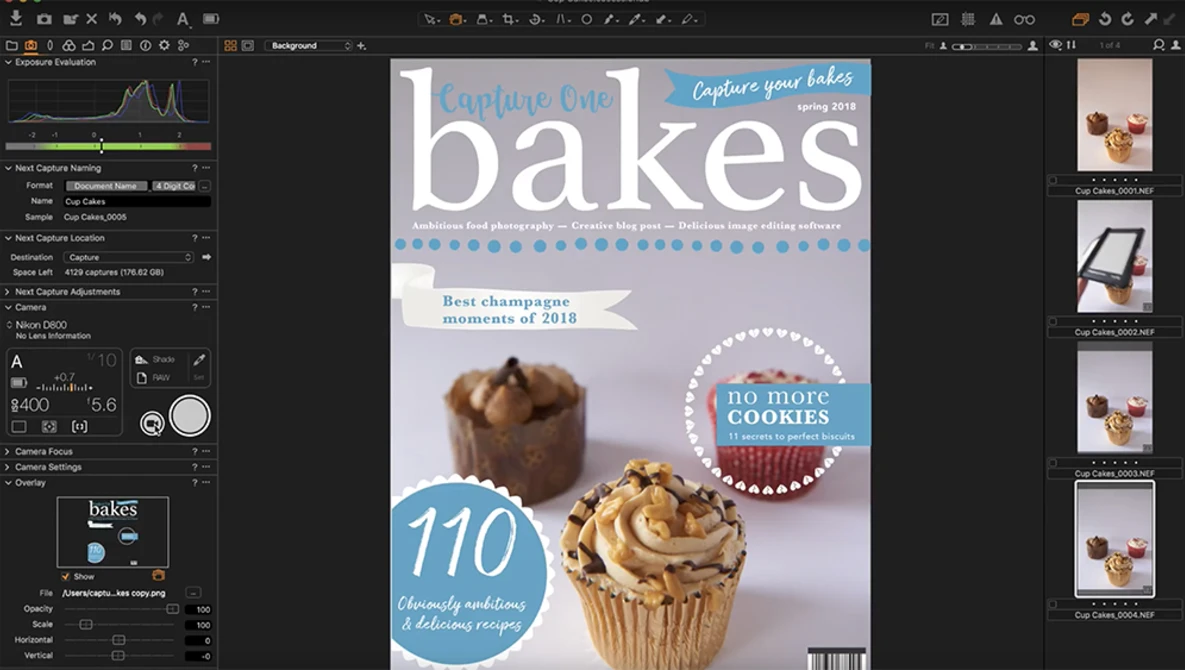Select the Keystone tool
Image resolution: width=1185 pixels, height=670 pixels.
coord(562,20)
